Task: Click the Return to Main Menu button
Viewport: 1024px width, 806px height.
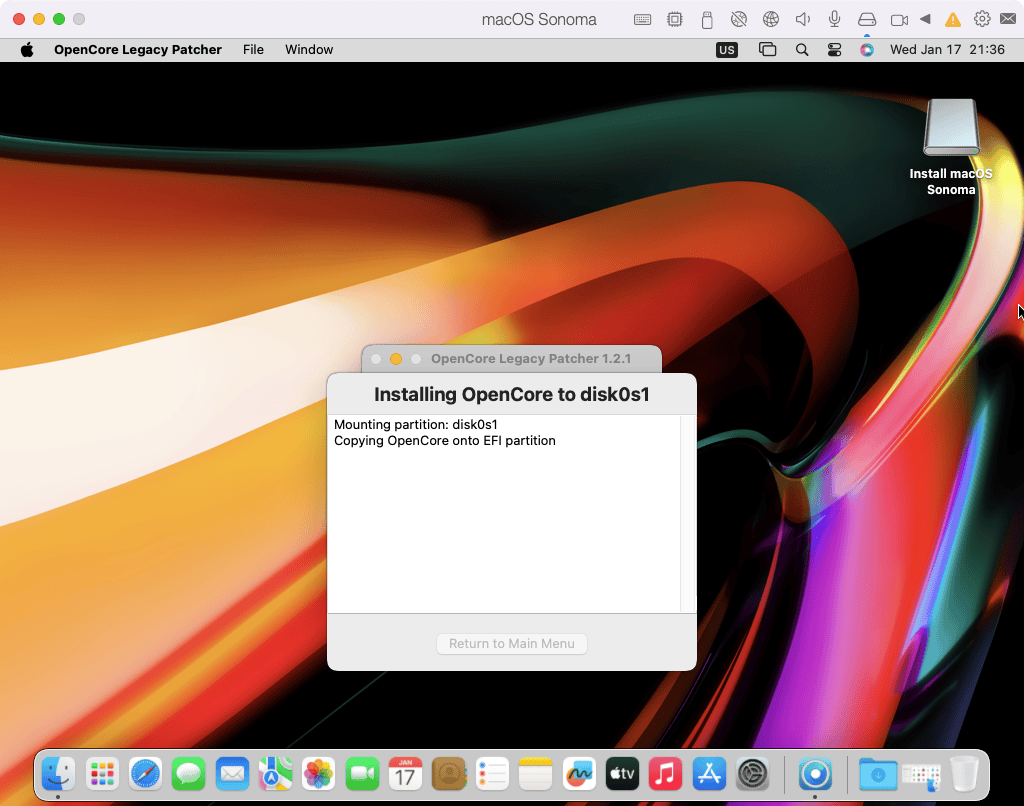Action: (511, 643)
